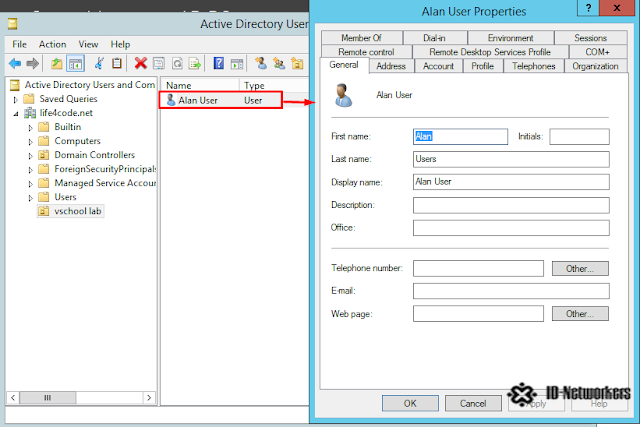Open the File menu
This screenshot has height=427, width=640.
(x=19, y=44)
